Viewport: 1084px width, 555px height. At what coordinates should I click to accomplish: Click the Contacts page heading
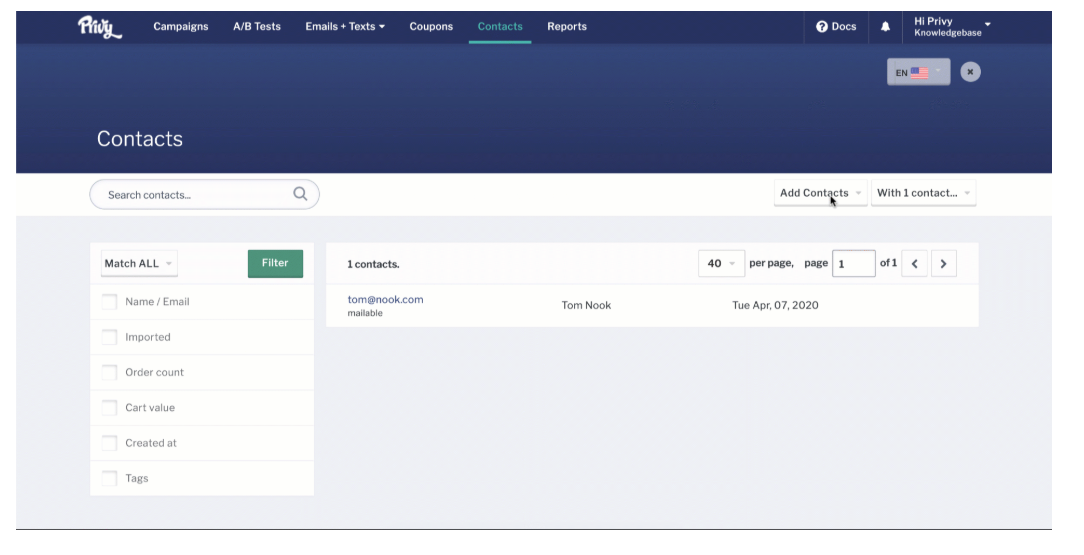(x=140, y=139)
